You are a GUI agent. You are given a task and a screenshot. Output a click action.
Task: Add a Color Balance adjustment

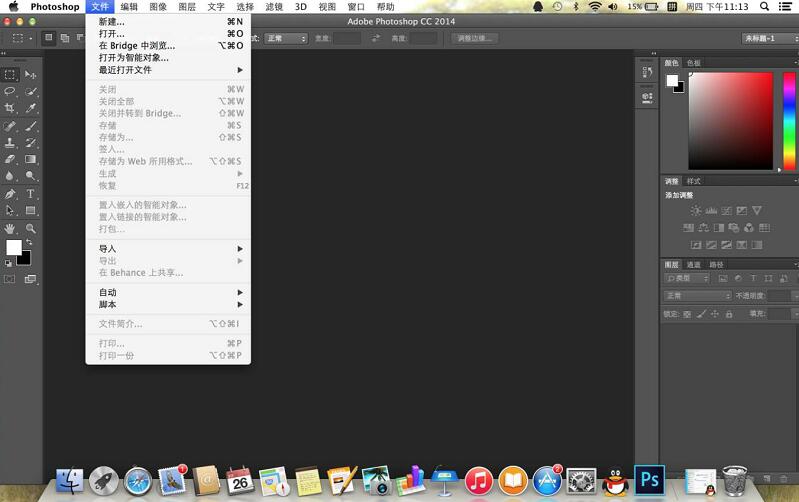(x=704, y=228)
